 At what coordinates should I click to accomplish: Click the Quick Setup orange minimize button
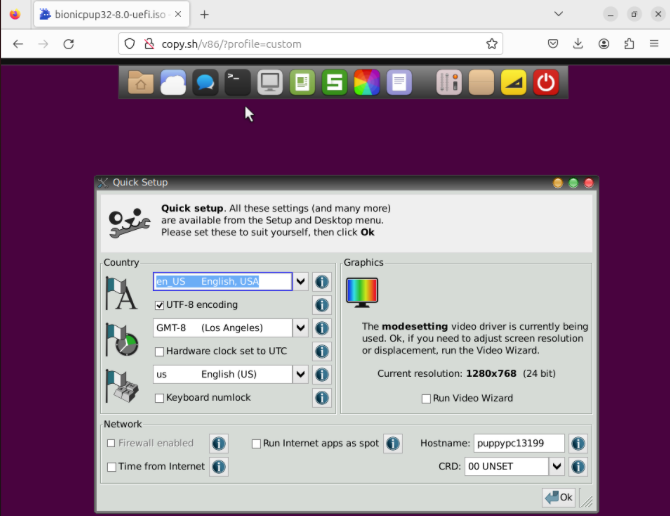pyautogui.click(x=558, y=183)
